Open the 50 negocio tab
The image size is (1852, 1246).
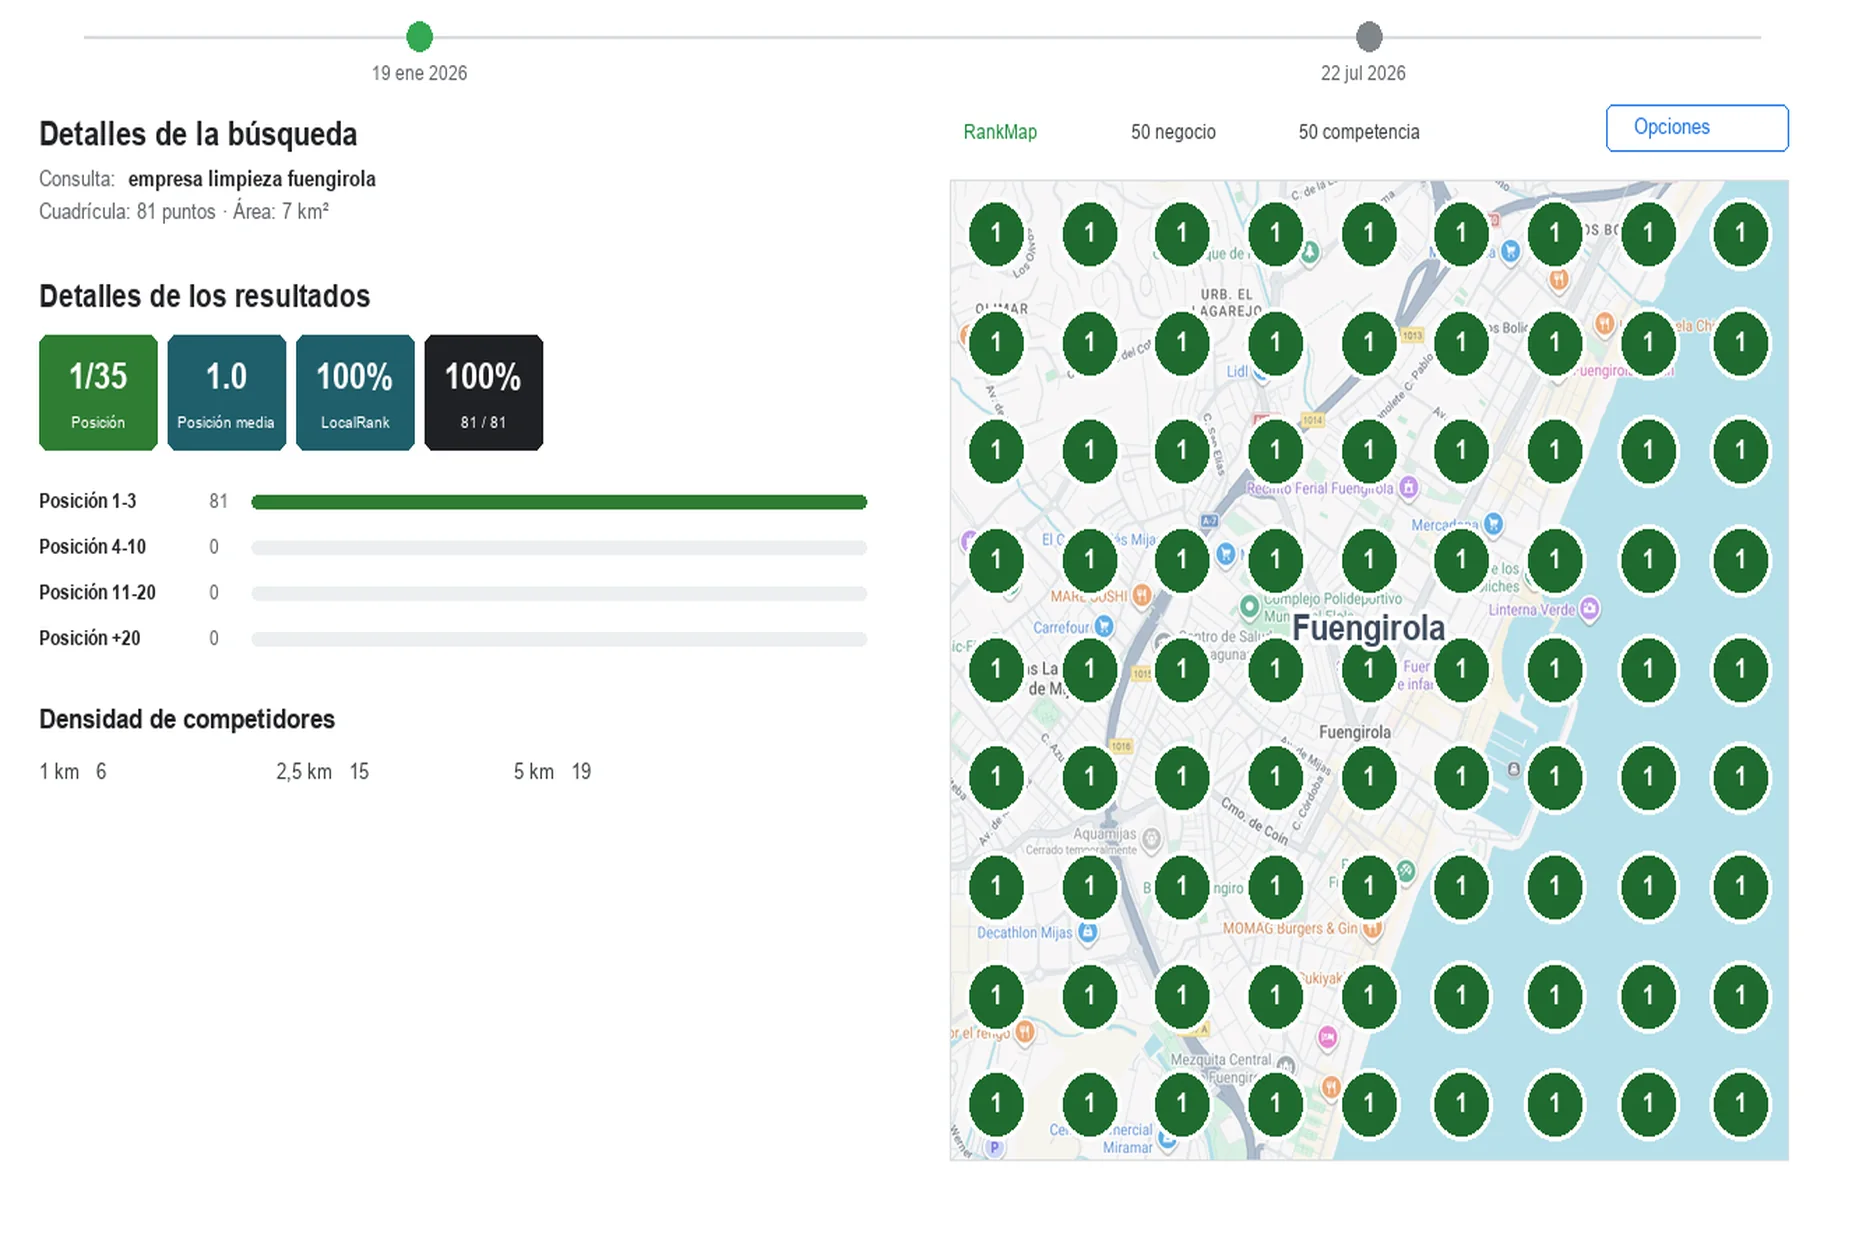tap(1173, 132)
